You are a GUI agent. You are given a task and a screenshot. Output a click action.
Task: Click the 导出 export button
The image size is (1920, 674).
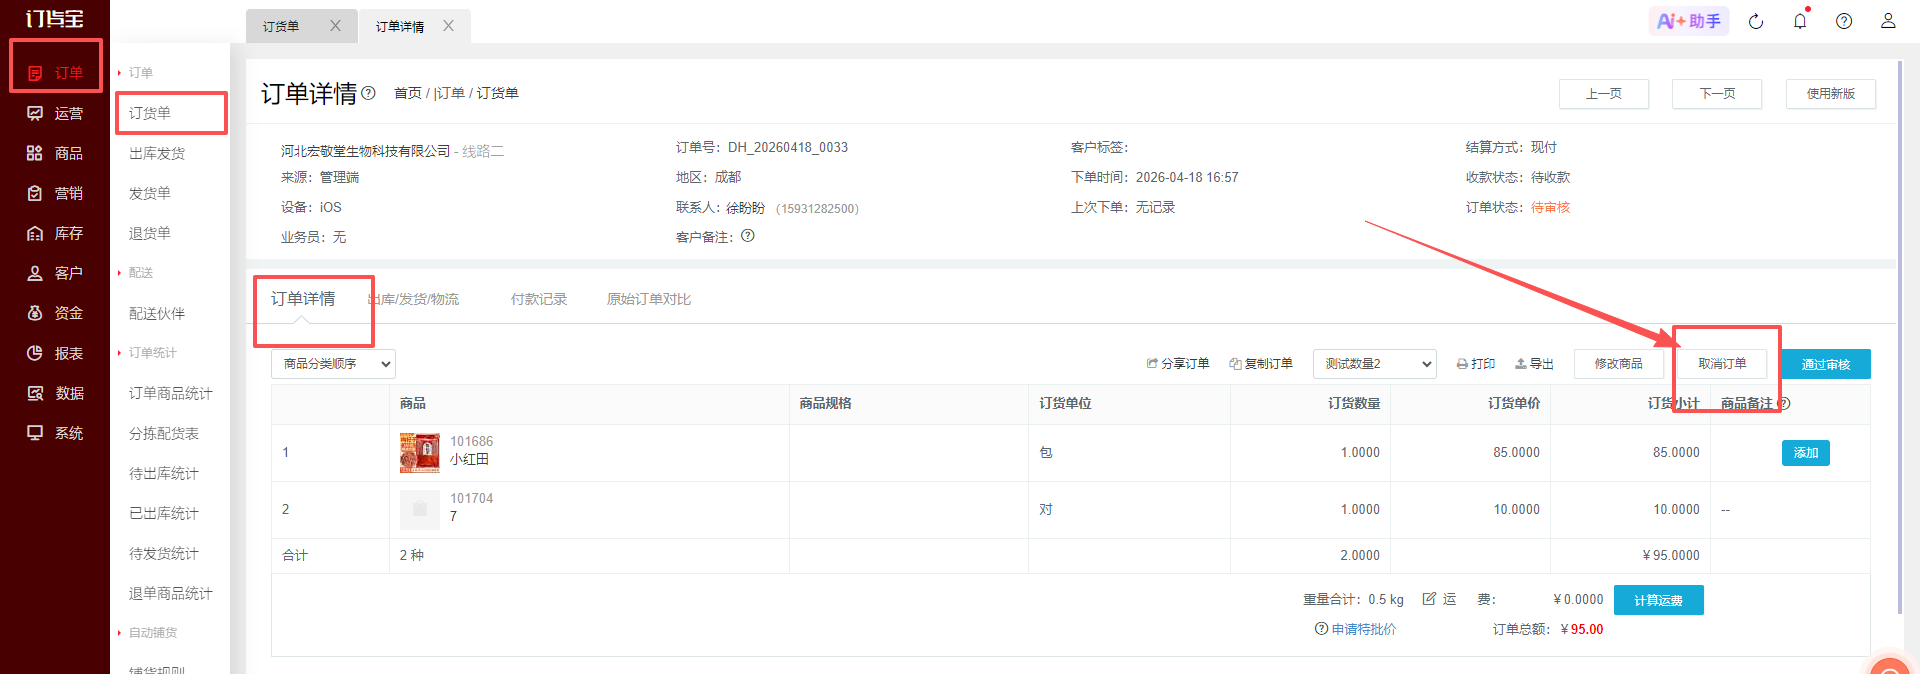tap(1534, 364)
